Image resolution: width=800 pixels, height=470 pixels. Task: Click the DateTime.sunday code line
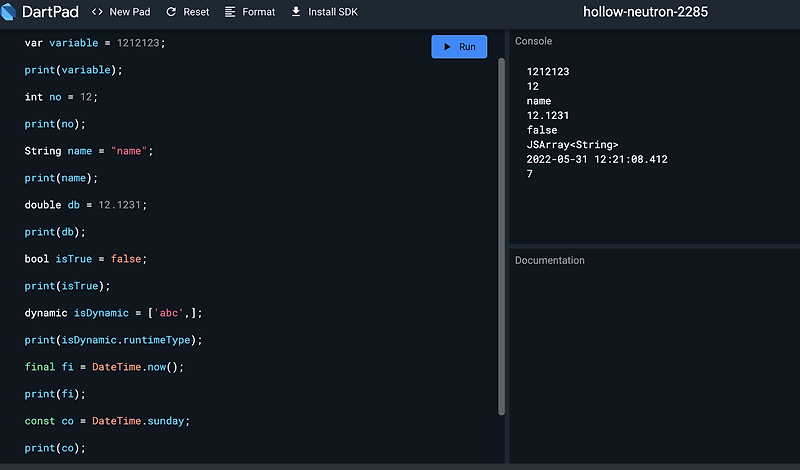(107, 421)
